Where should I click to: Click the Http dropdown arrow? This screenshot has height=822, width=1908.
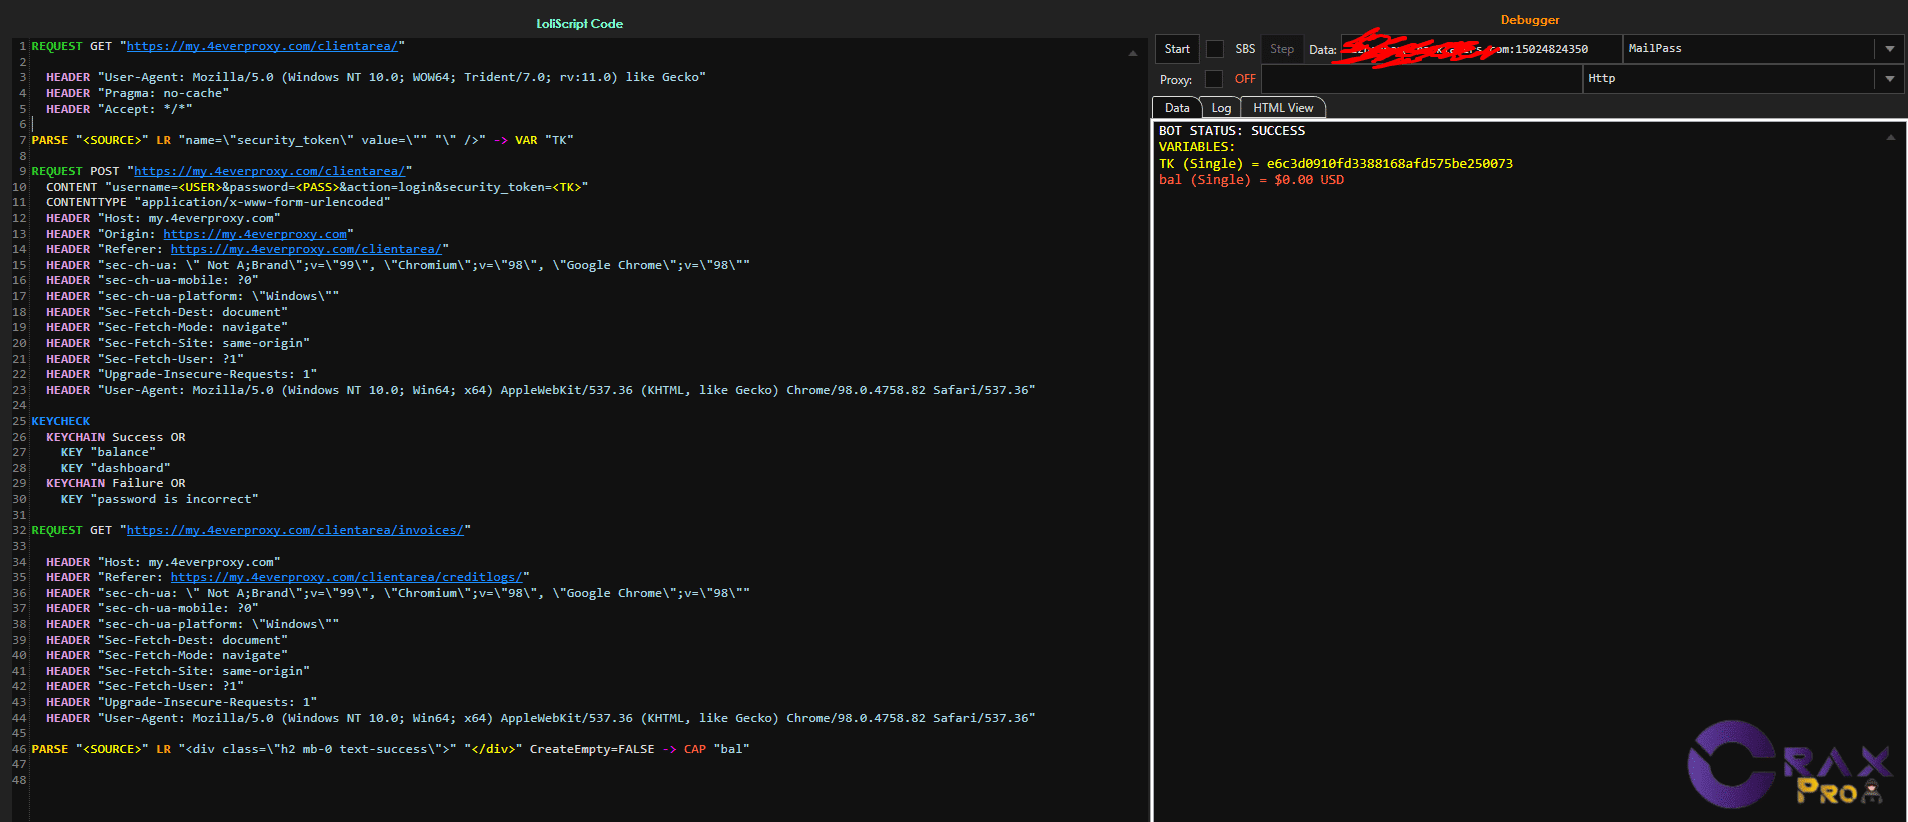coord(1889,79)
